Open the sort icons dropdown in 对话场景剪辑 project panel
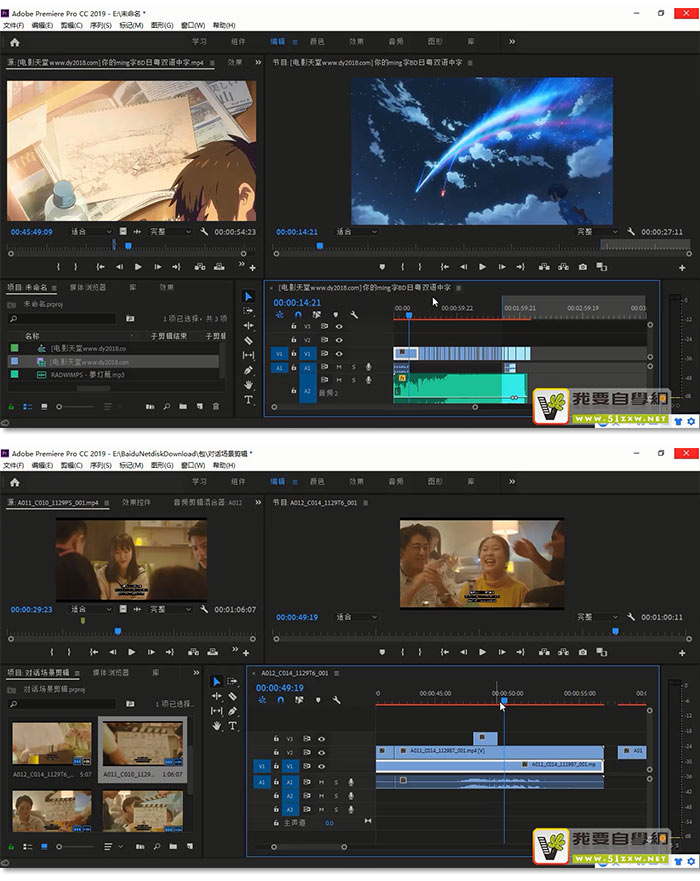 [113, 847]
